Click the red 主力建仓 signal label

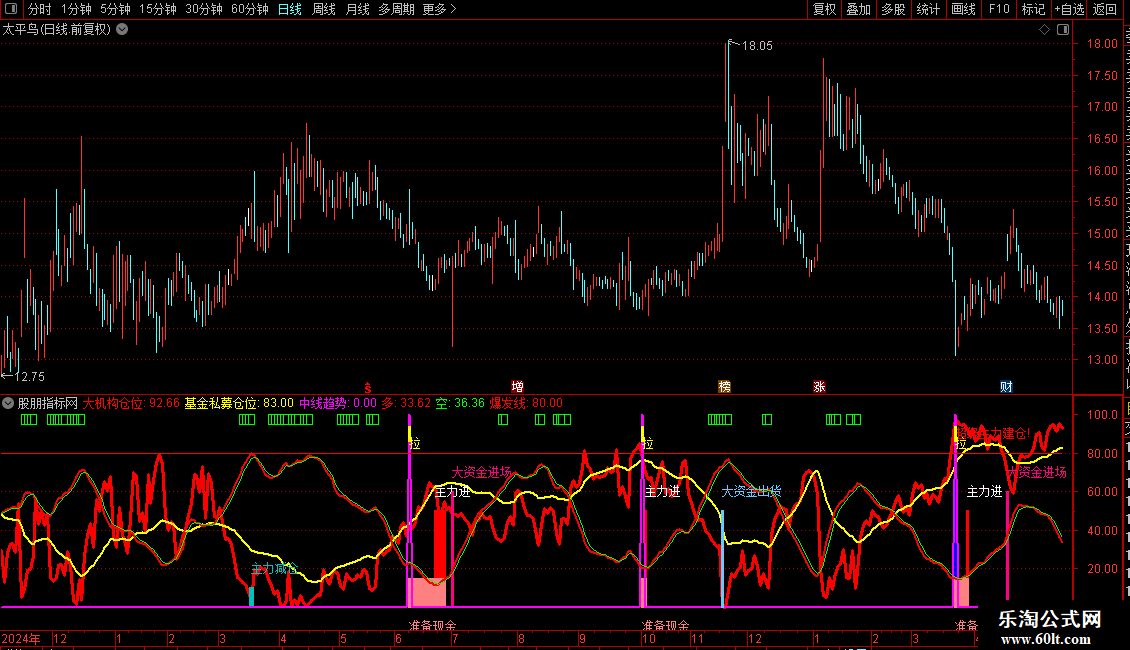993,433
